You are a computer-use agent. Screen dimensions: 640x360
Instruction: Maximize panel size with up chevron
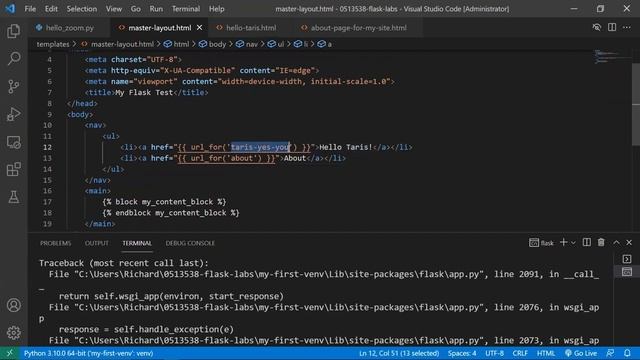(x=616, y=242)
